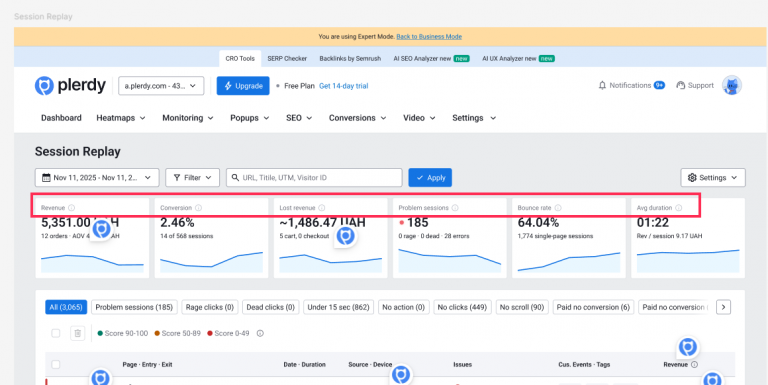The height and width of the screenshot is (385, 768).
Task: Click the Bounce rate trend chart
Action: pos(569,261)
